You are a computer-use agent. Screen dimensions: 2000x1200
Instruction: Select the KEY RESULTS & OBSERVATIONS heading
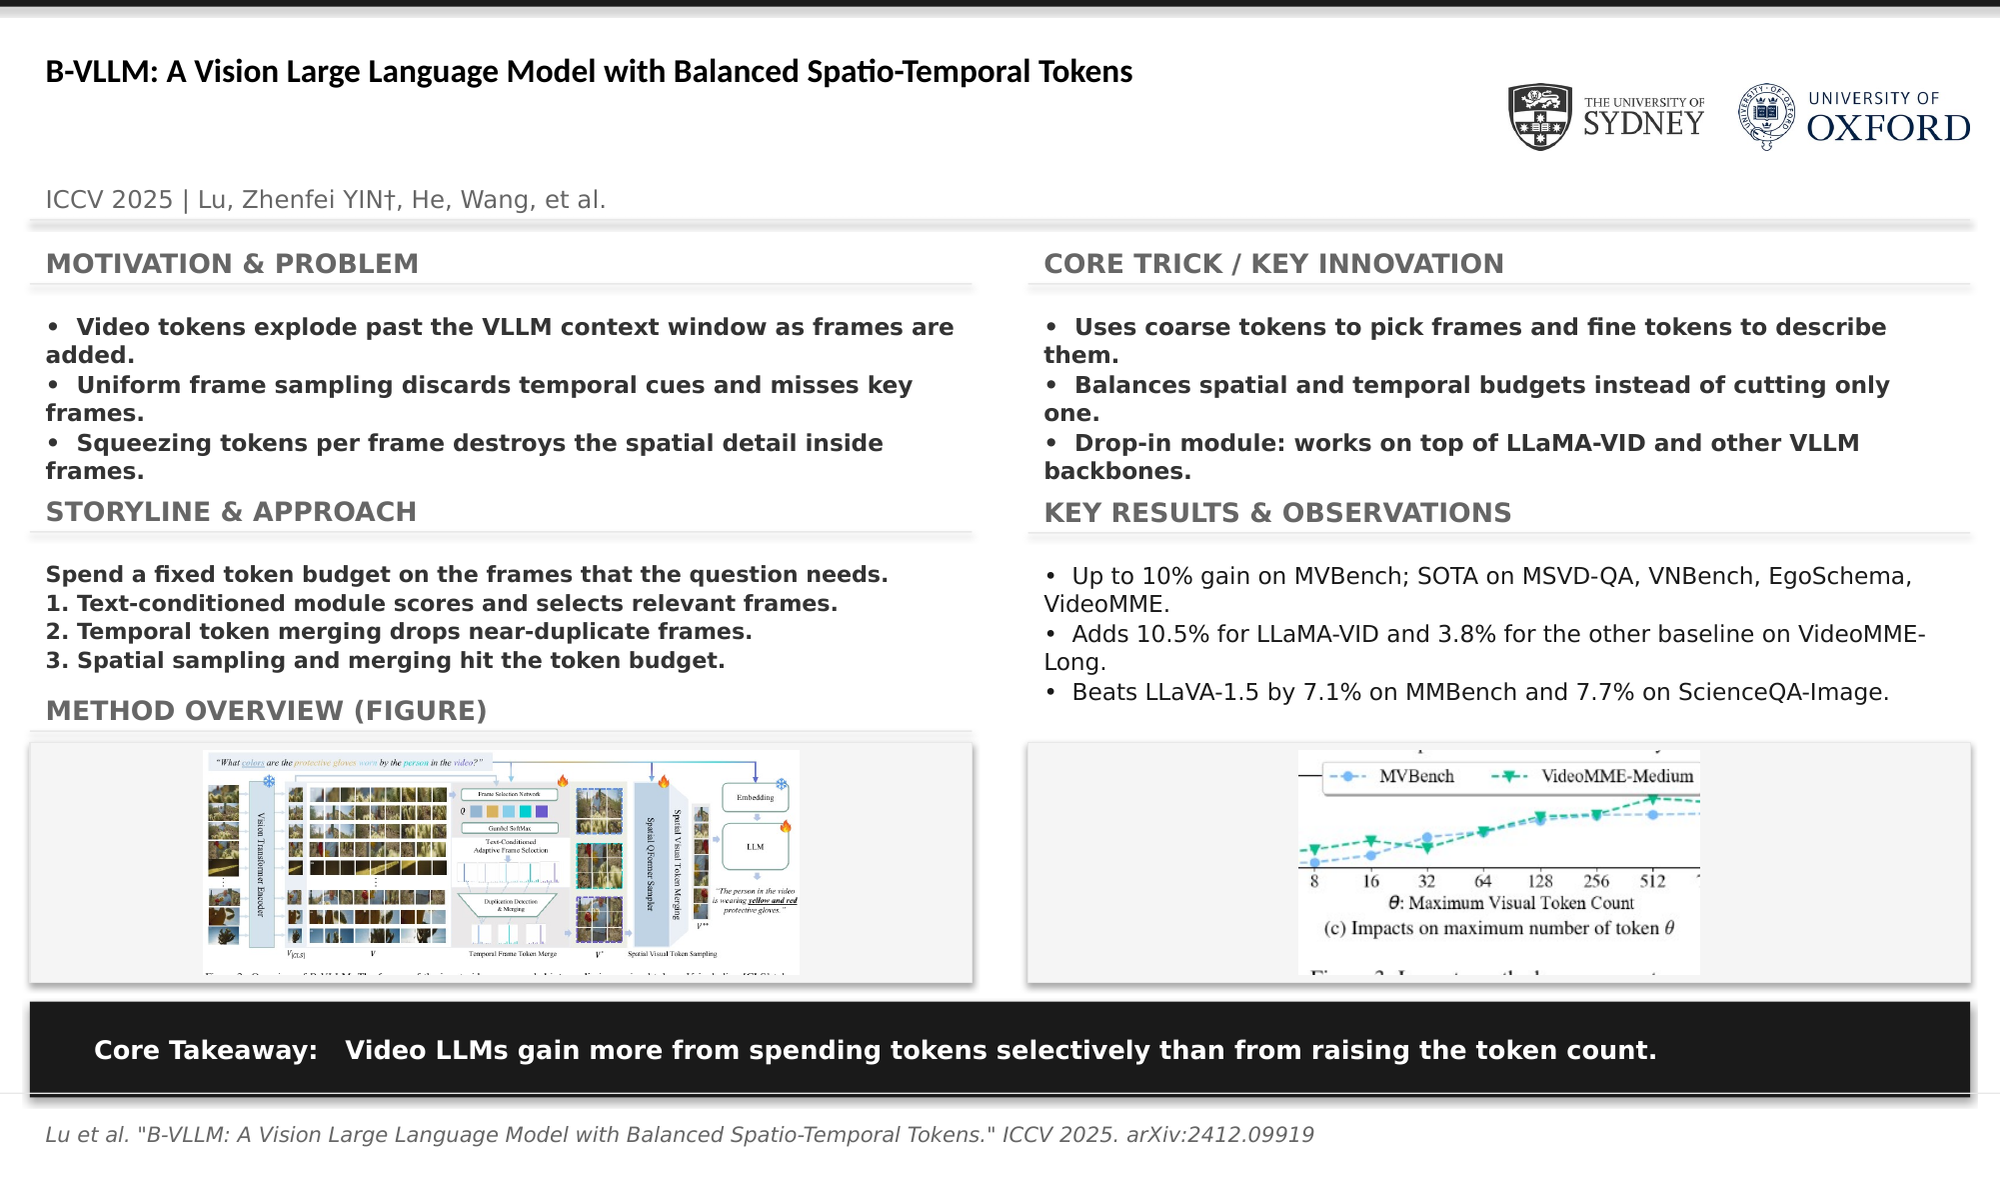pyautogui.click(x=1278, y=513)
